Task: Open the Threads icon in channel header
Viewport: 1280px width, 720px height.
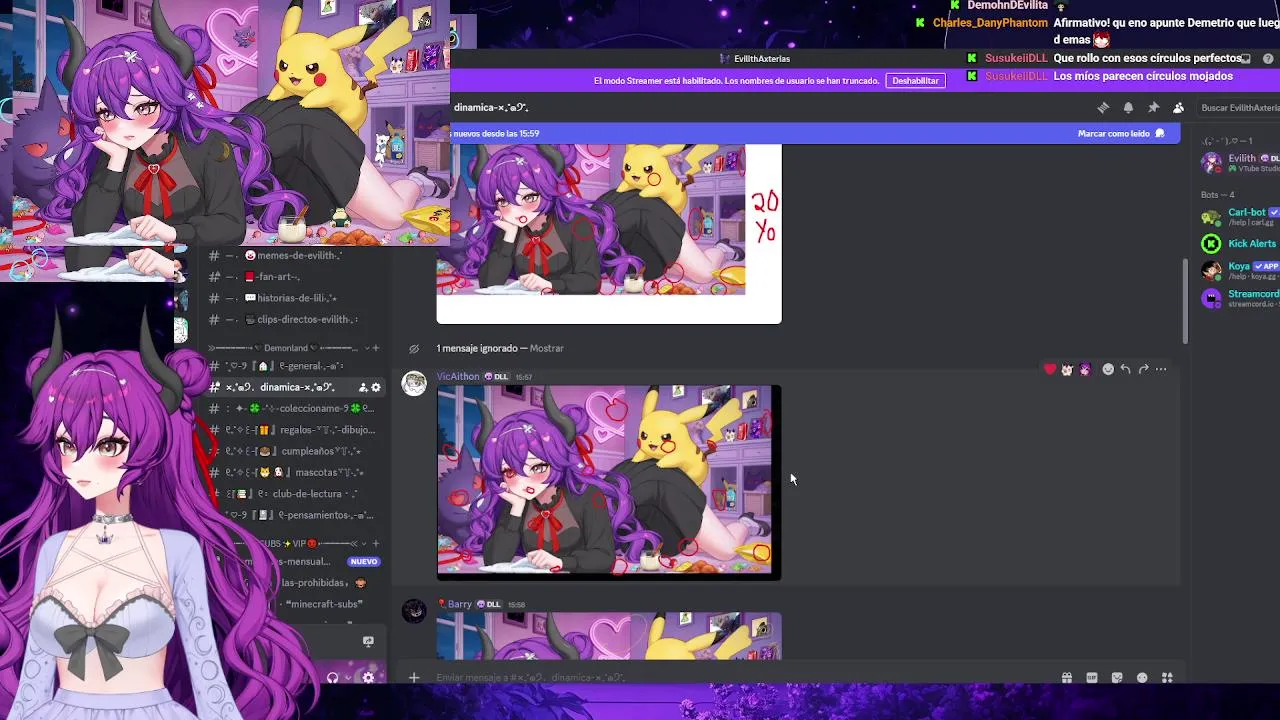Action: coord(1103,108)
